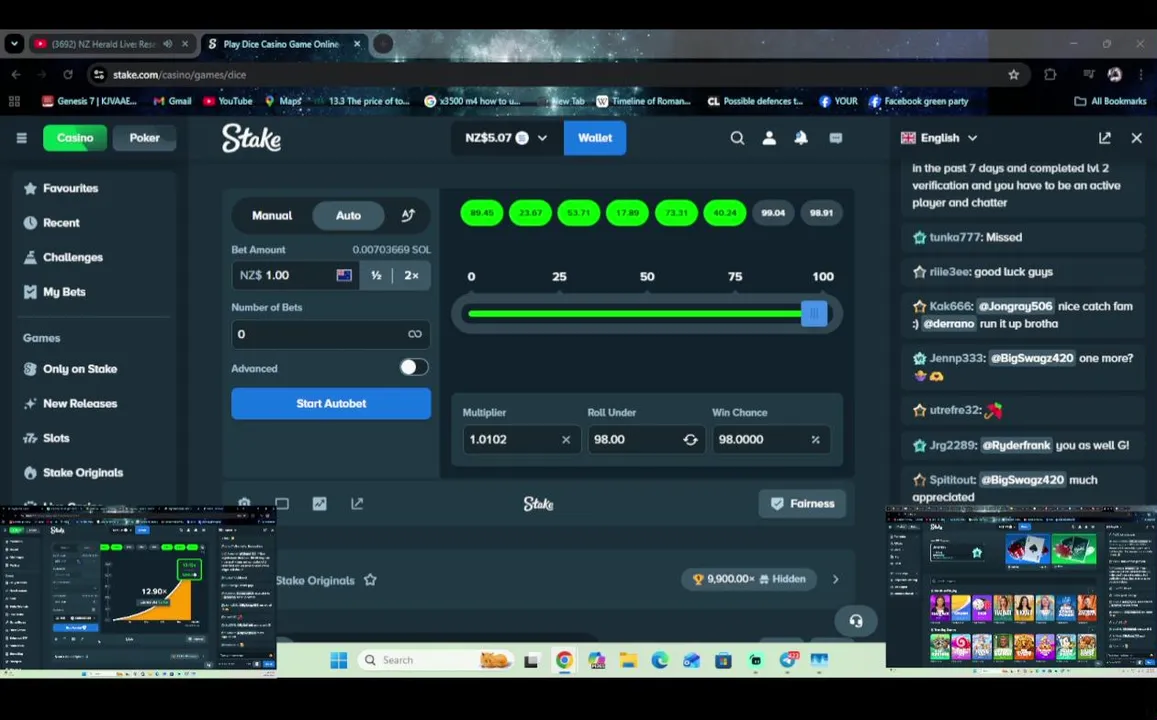
Task: Expand the arrow beside 9,900.00× Hidden
Action: pos(835,579)
